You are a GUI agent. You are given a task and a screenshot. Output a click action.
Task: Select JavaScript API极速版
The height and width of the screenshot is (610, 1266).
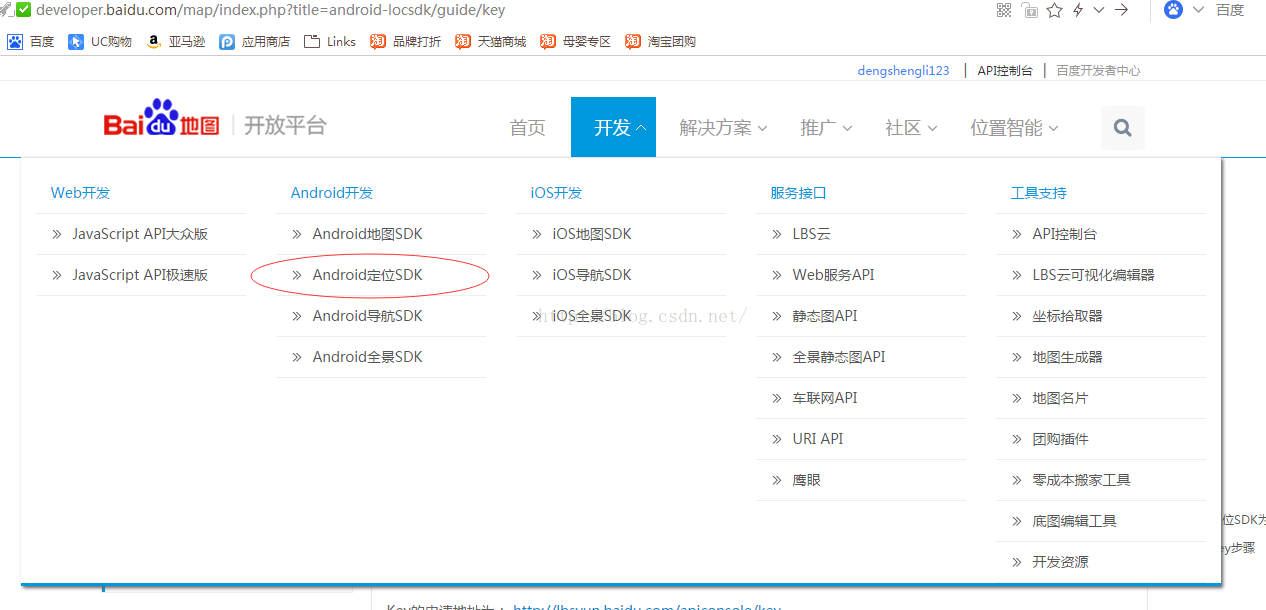pyautogui.click(x=141, y=275)
